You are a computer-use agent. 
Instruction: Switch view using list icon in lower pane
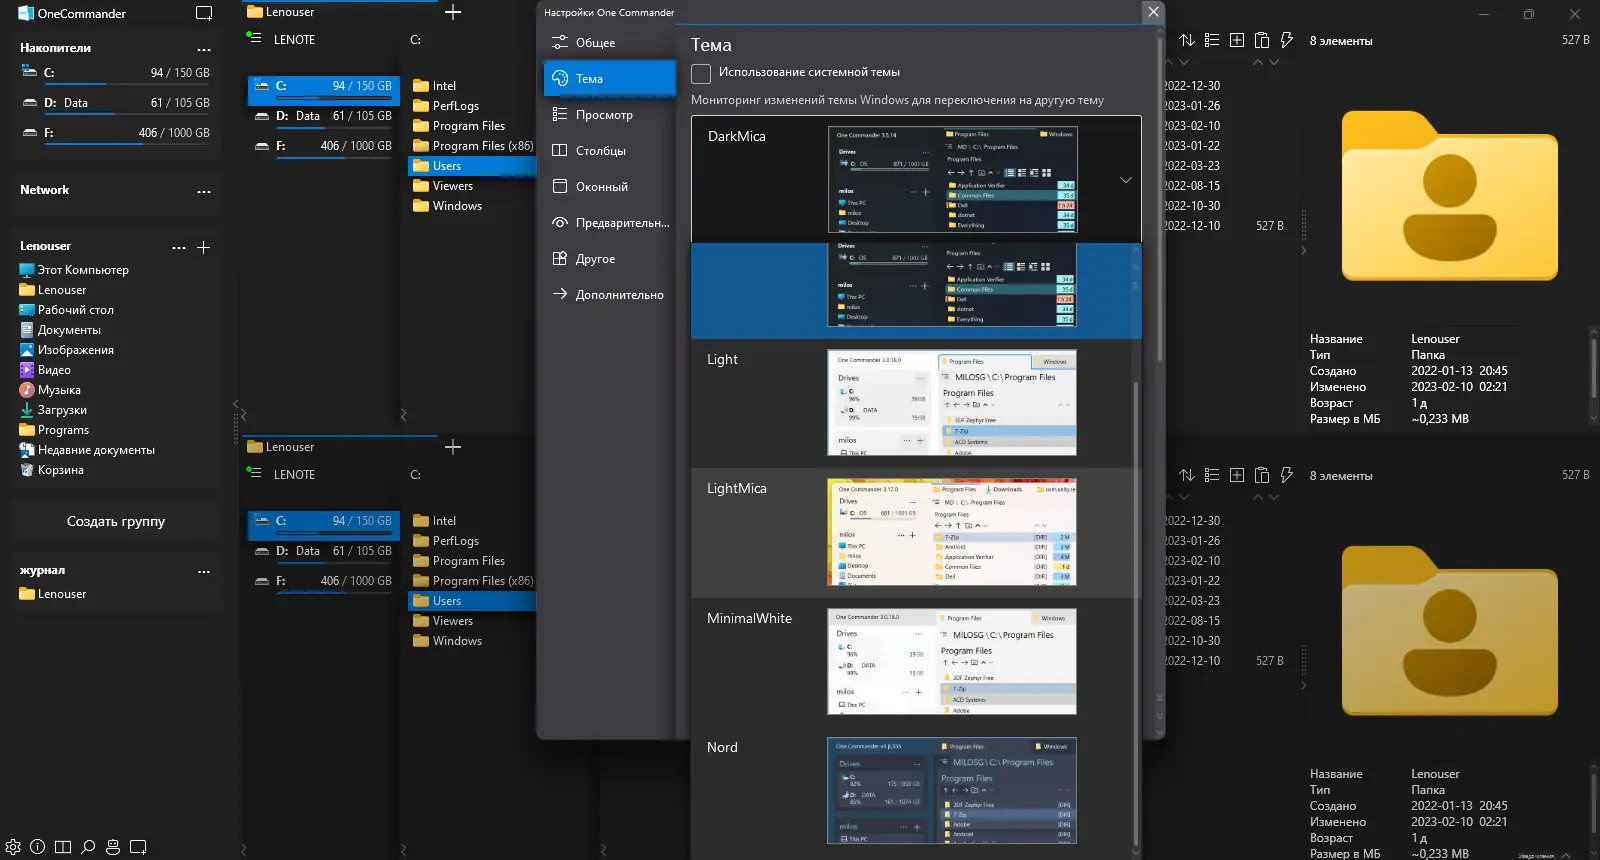pos(1212,475)
